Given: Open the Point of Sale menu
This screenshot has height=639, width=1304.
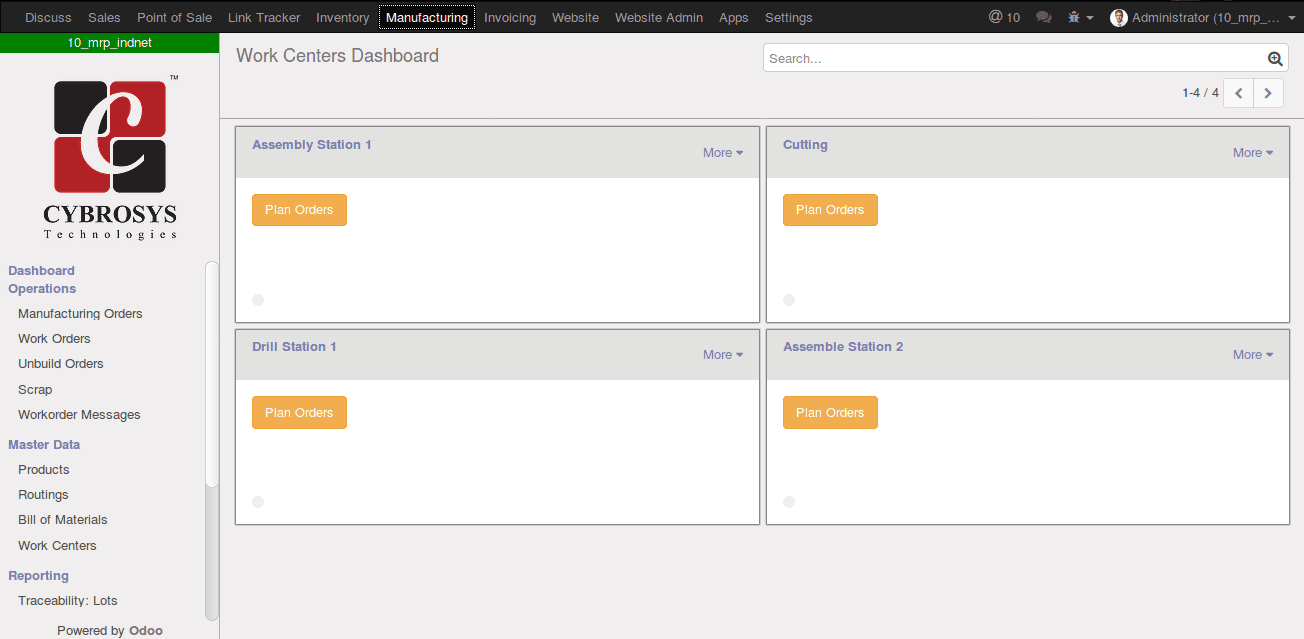Looking at the screenshot, I should [174, 17].
